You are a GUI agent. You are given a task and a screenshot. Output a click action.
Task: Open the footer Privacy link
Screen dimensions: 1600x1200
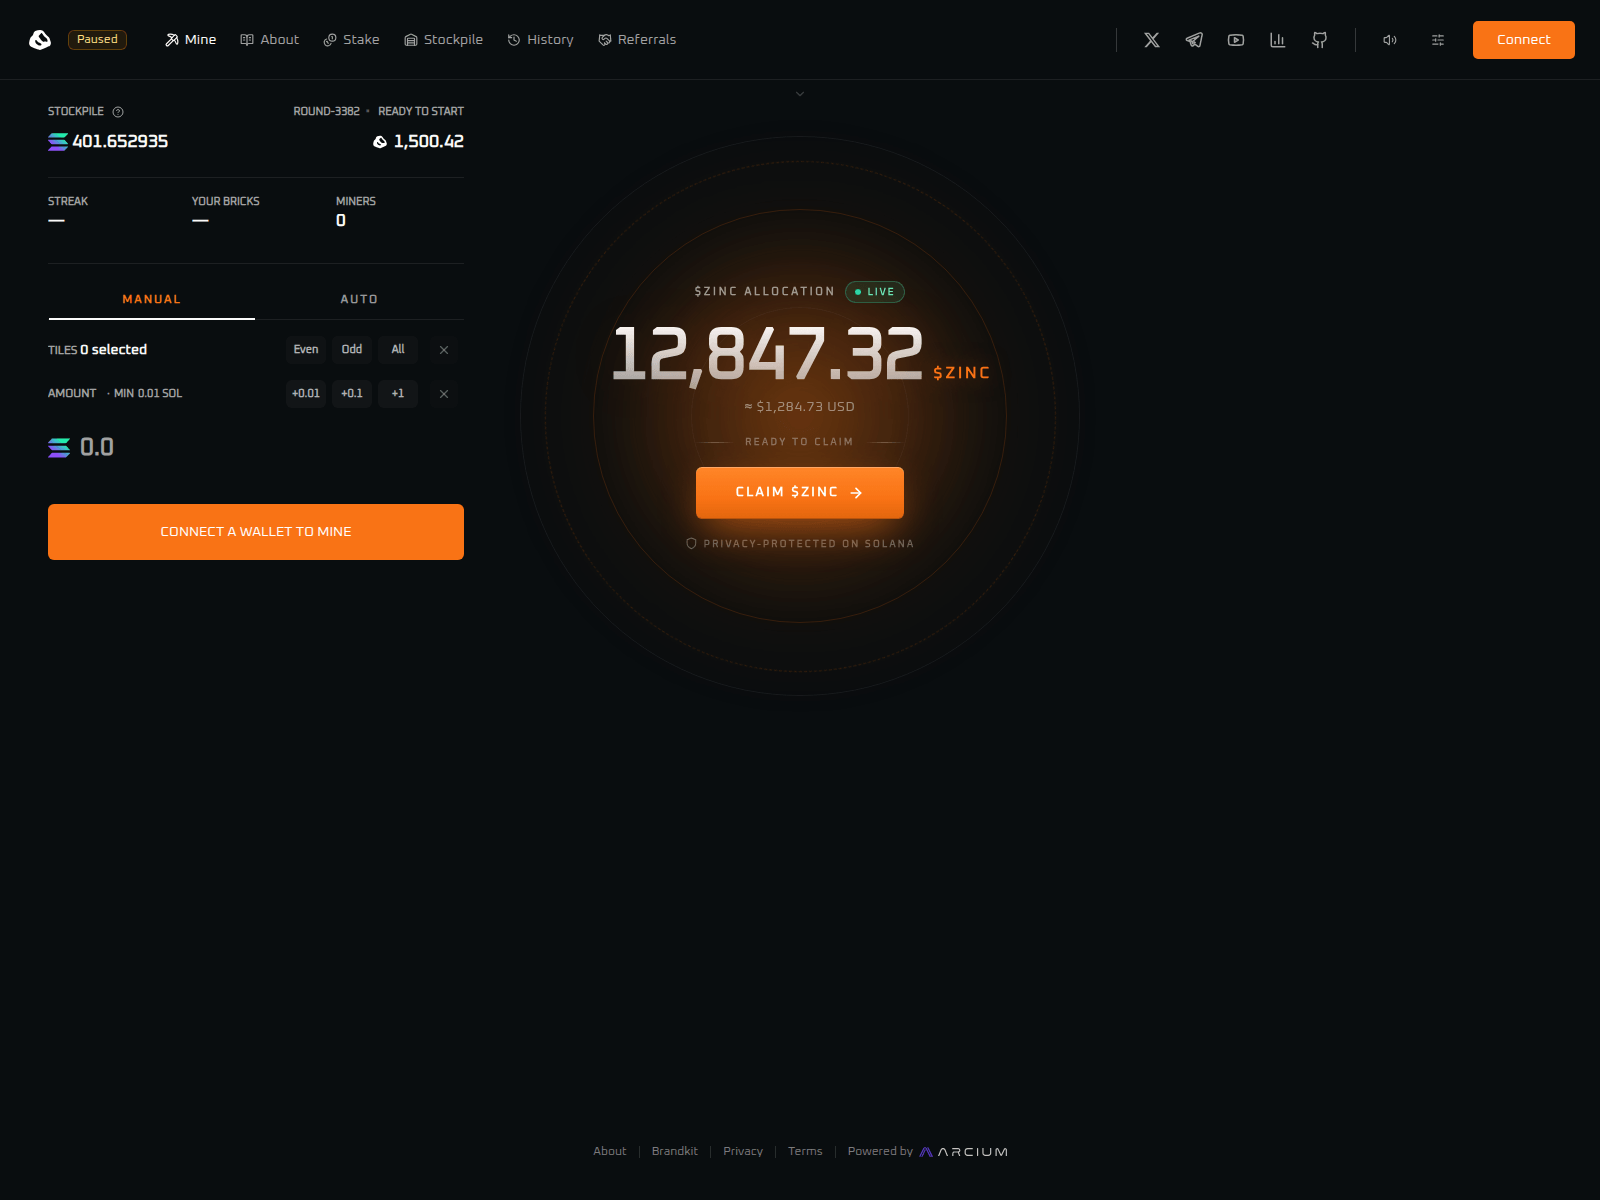[743, 1152]
